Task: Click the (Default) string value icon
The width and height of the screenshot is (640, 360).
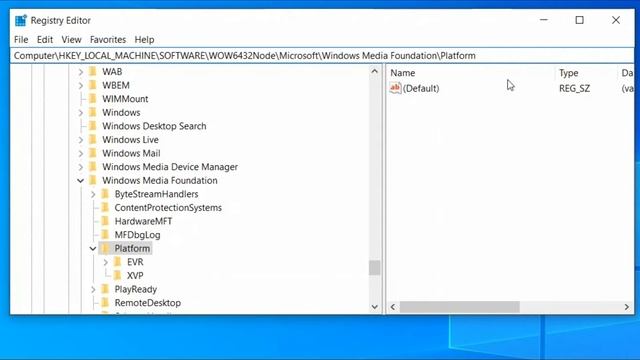Action: [x=395, y=88]
